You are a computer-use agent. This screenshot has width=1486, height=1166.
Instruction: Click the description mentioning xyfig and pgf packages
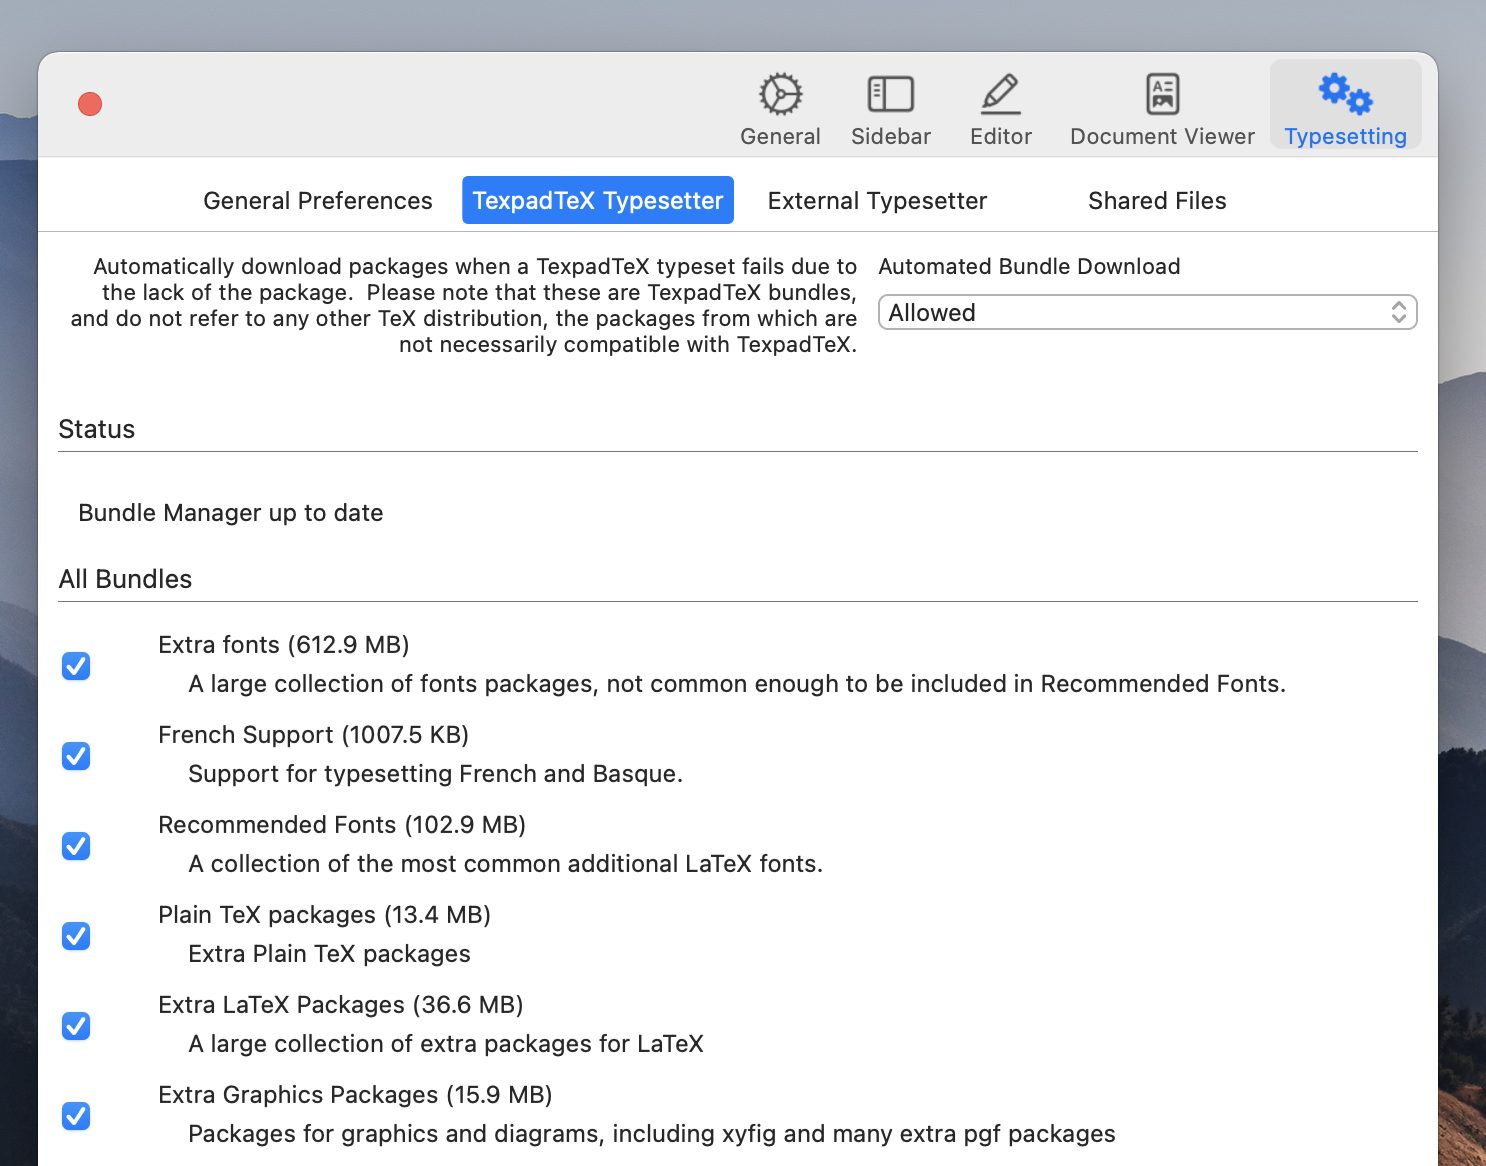(652, 1134)
